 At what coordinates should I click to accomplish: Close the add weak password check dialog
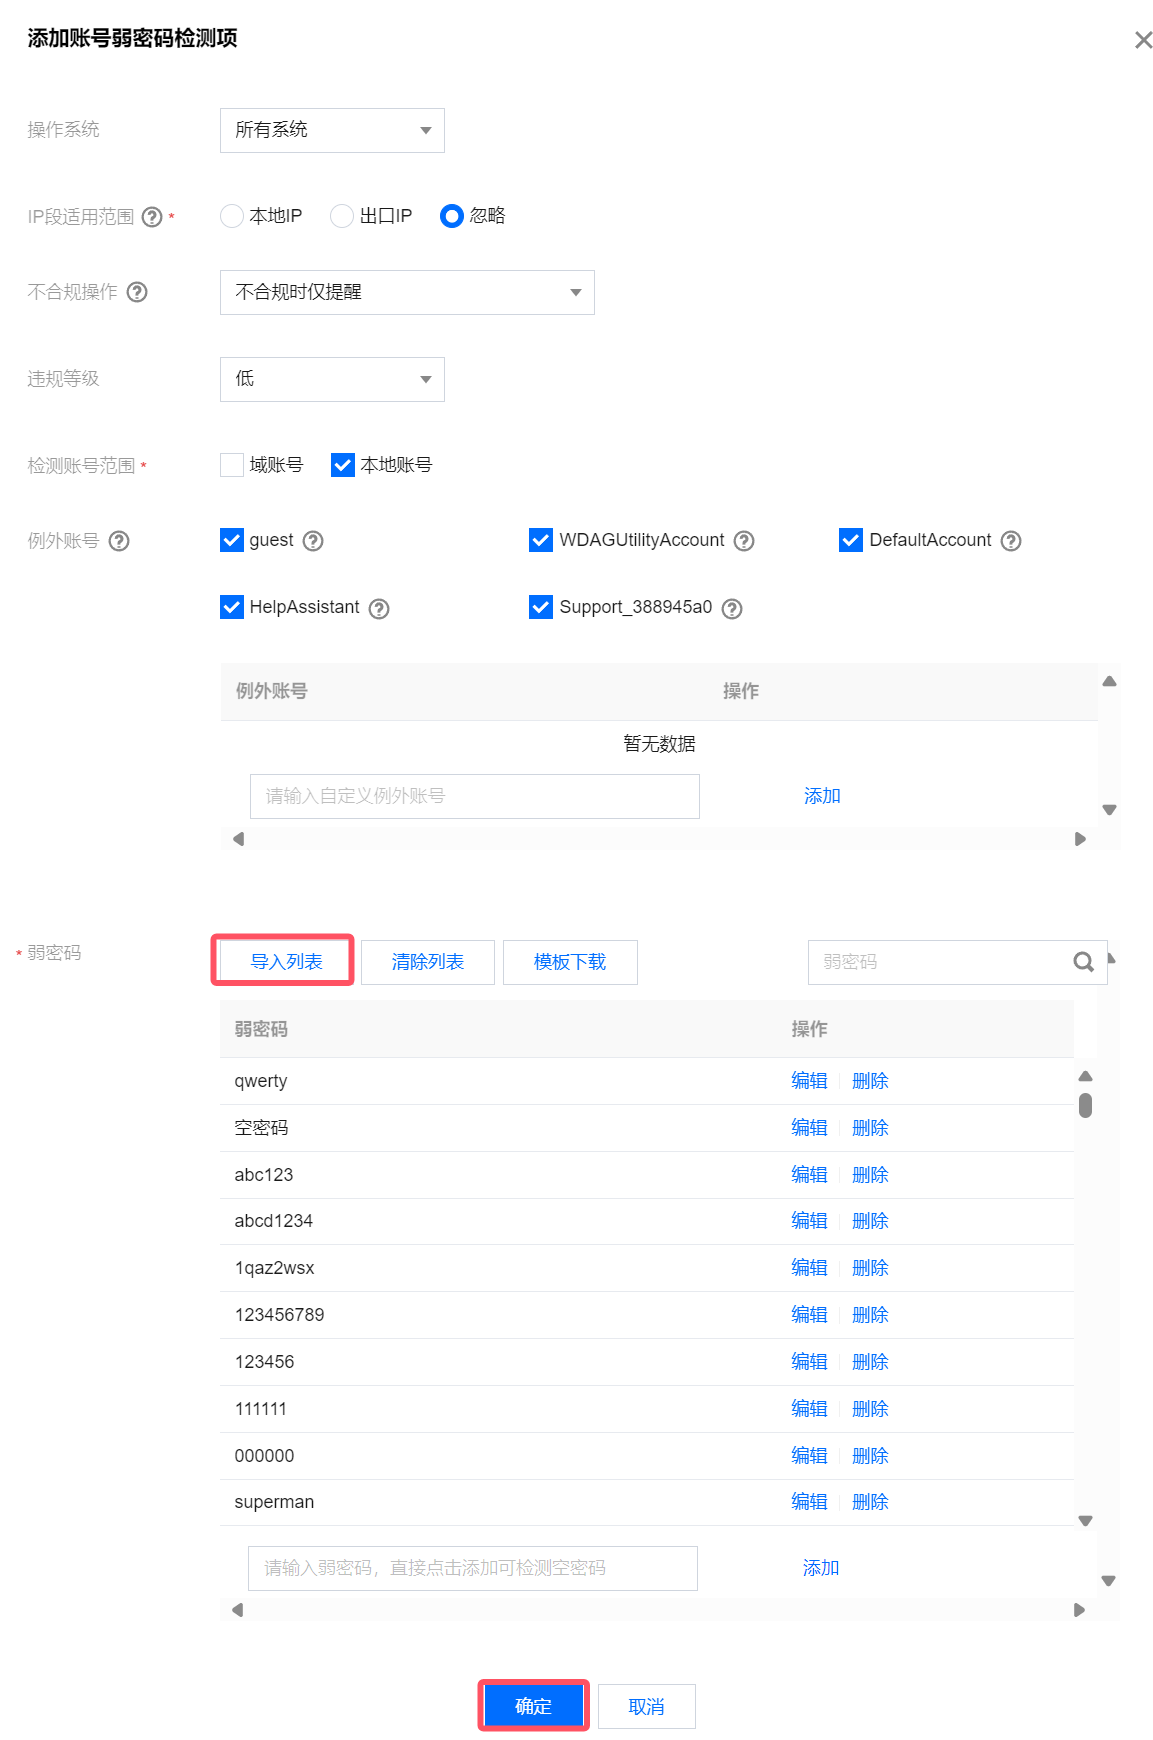coord(1143,40)
